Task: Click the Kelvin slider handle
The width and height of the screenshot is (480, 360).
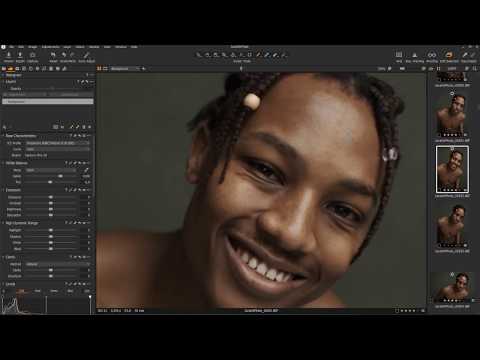Action: tap(60, 176)
